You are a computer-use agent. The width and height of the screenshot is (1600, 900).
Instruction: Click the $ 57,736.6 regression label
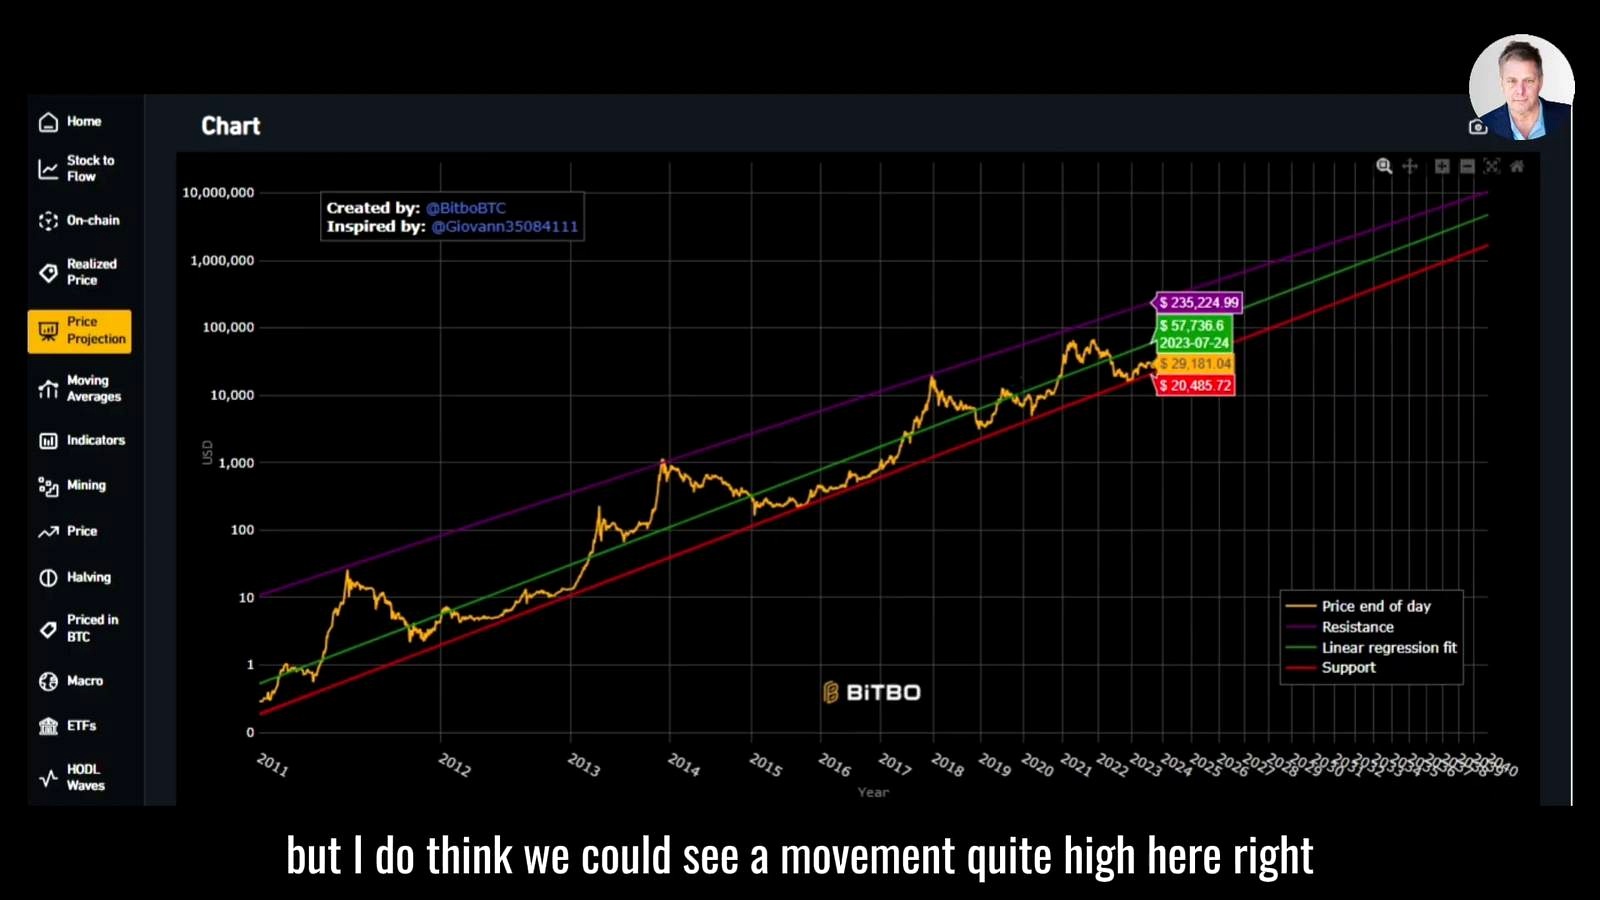tap(1194, 334)
